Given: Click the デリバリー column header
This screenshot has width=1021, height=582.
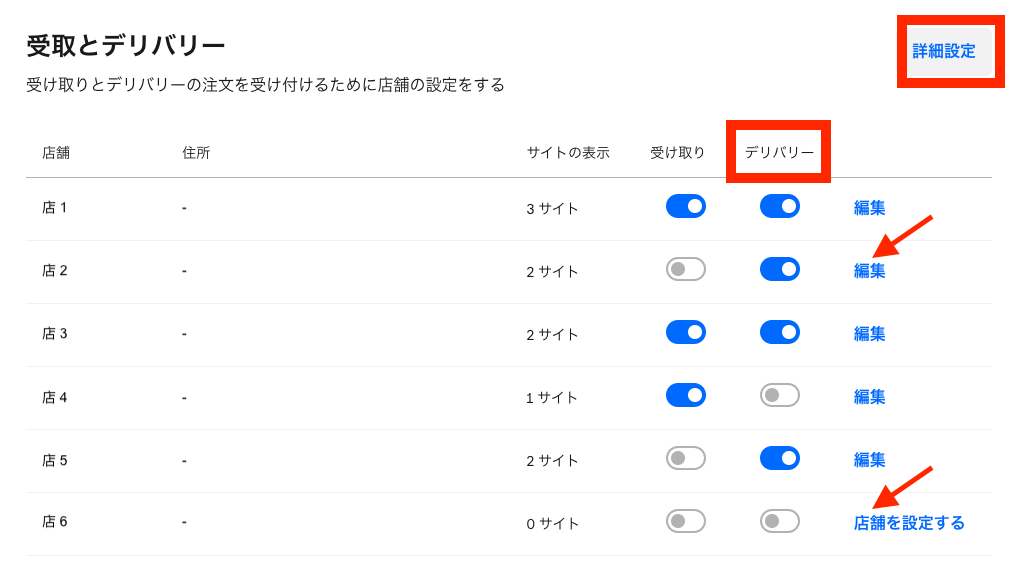Looking at the screenshot, I should (x=779, y=152).
